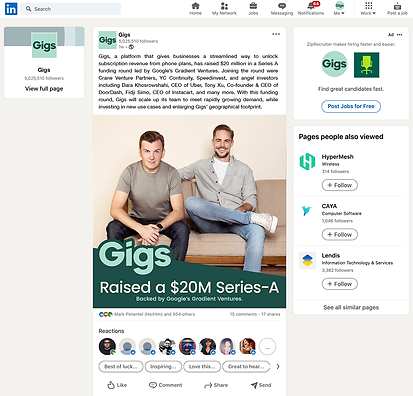The image size is (413, 396).
Task: Select the Love this quick reply
Action: pyautogui.click(x=202, y=367)
